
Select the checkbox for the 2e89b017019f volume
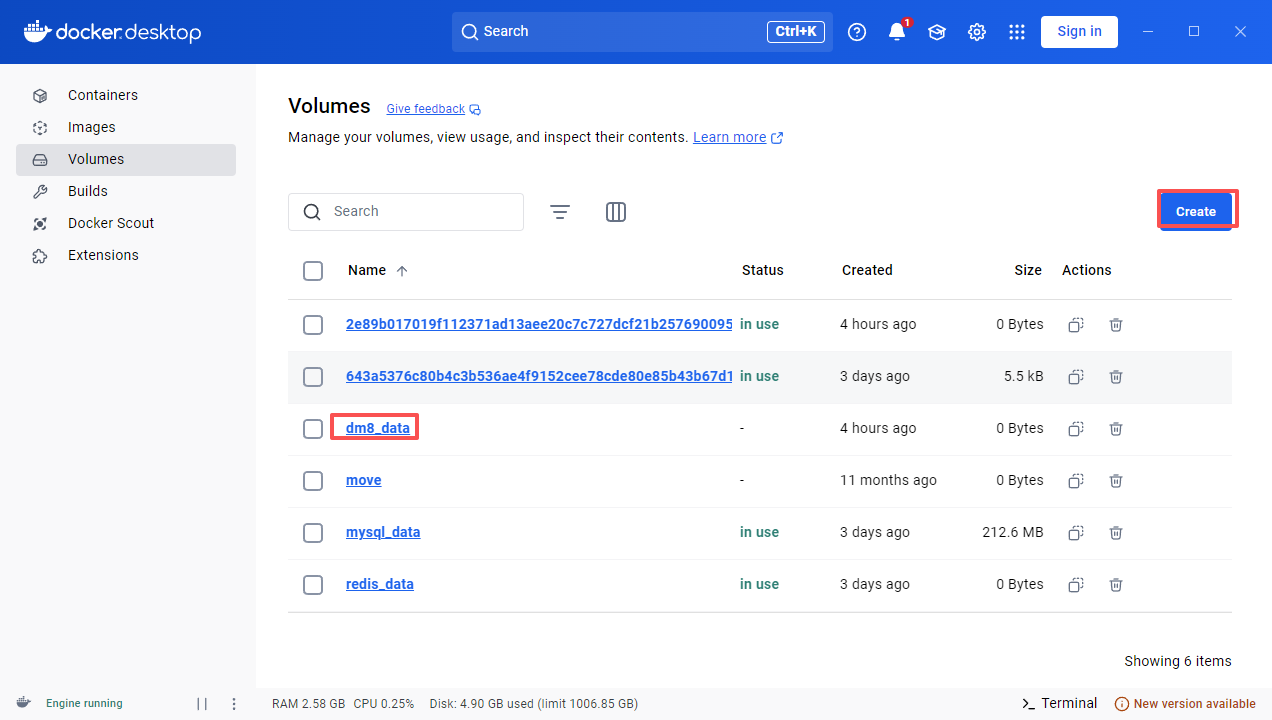pos(313,325)
